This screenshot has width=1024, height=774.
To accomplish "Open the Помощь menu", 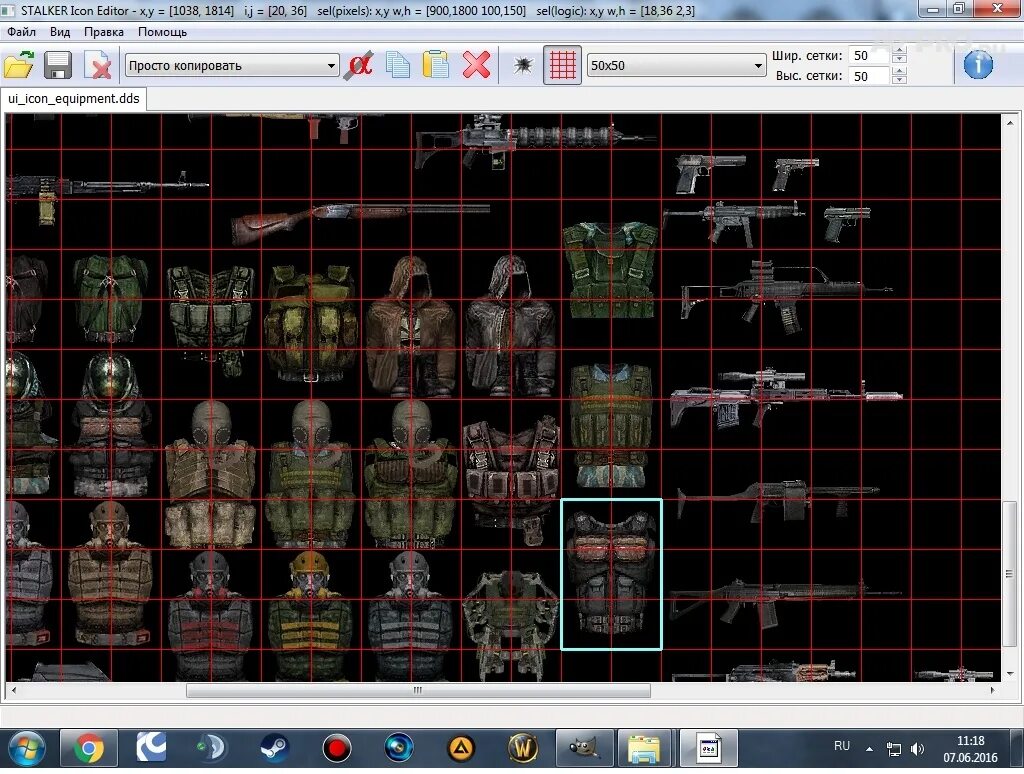I will (x=162, y=31).
